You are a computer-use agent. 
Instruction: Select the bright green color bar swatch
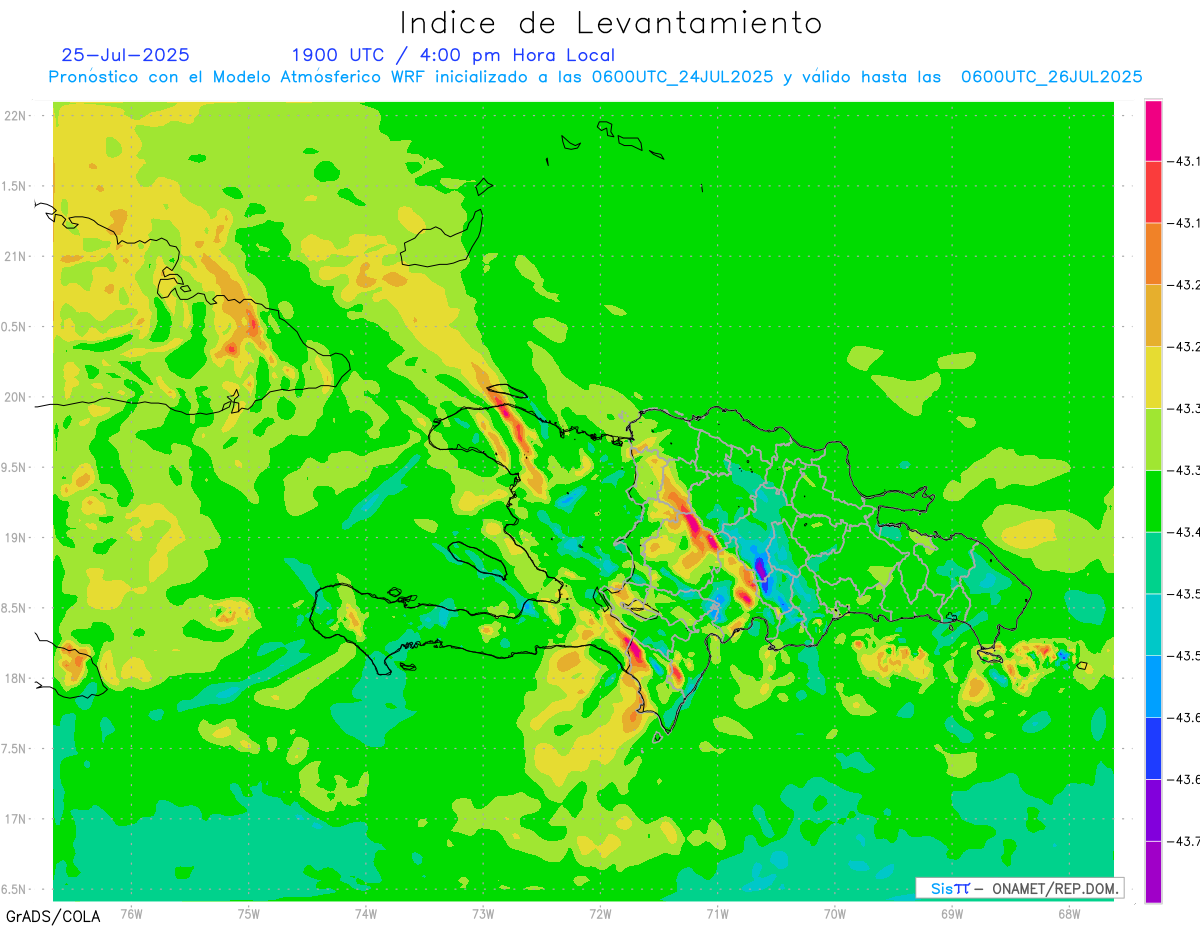pyautogui.click(x=1153, y=501)
